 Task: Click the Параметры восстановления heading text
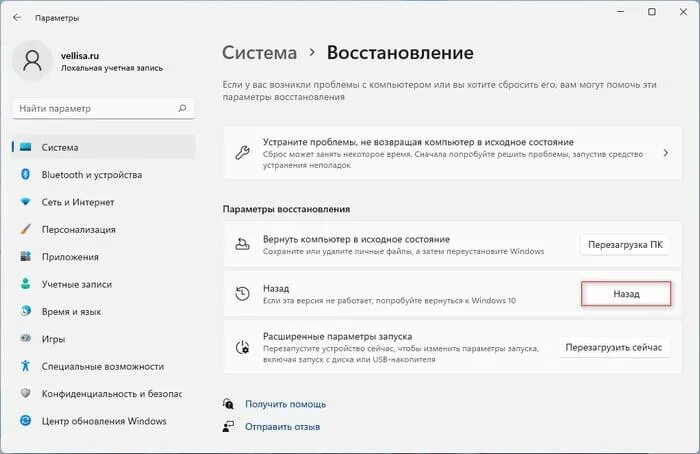click(286, 209)
